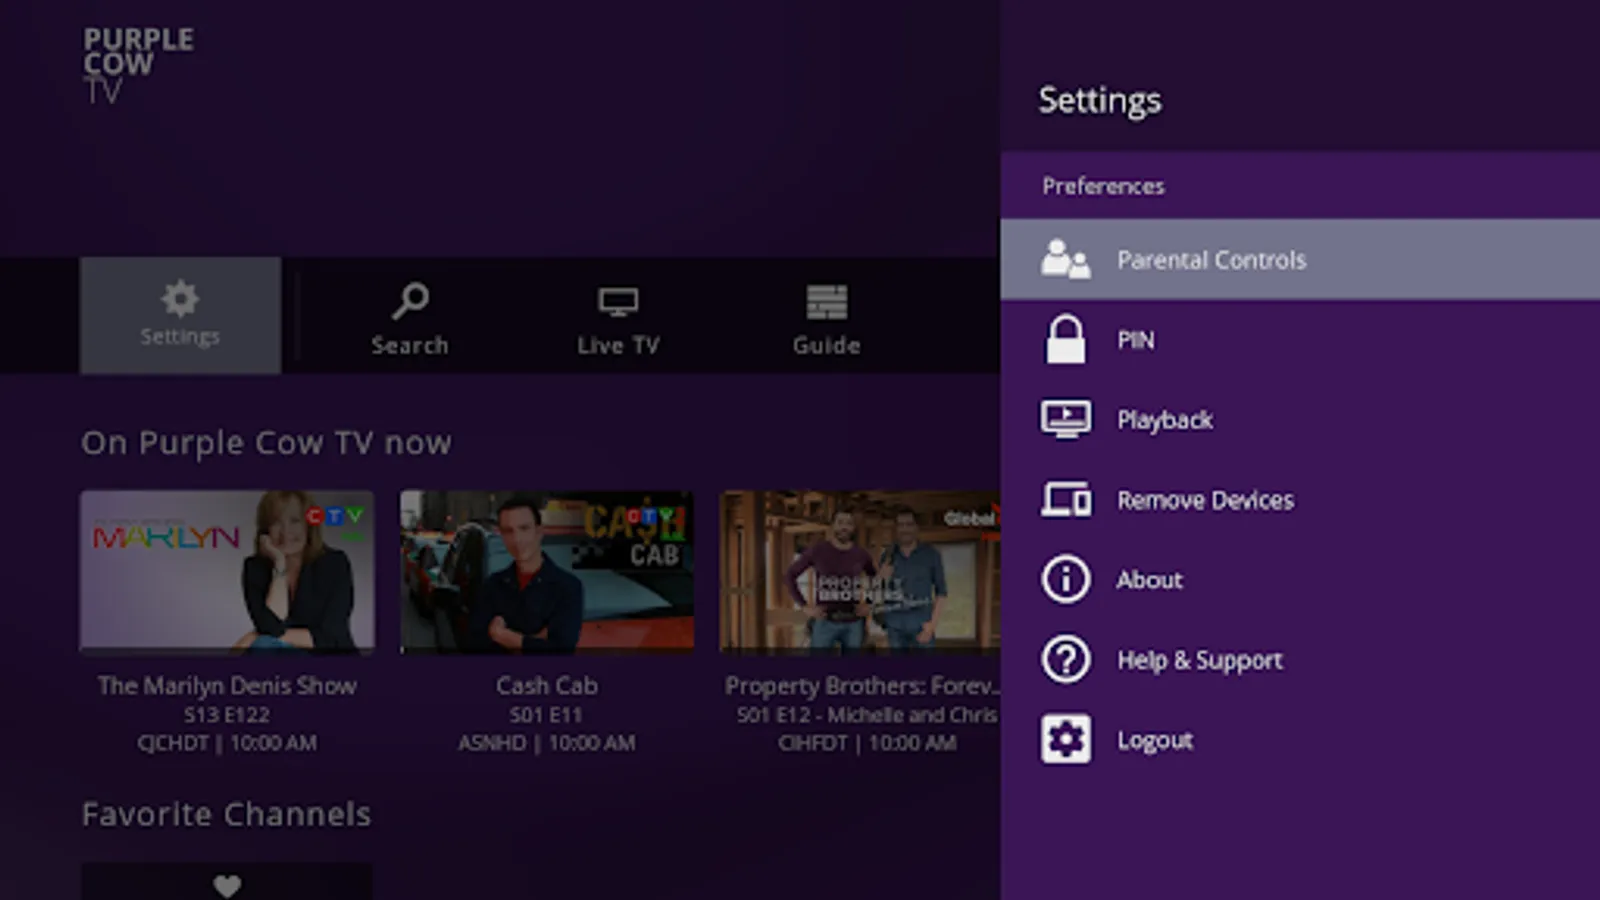Go to Live TV label
The width and height of the screenshot is (1600, 900).
(x=618, y=345)
